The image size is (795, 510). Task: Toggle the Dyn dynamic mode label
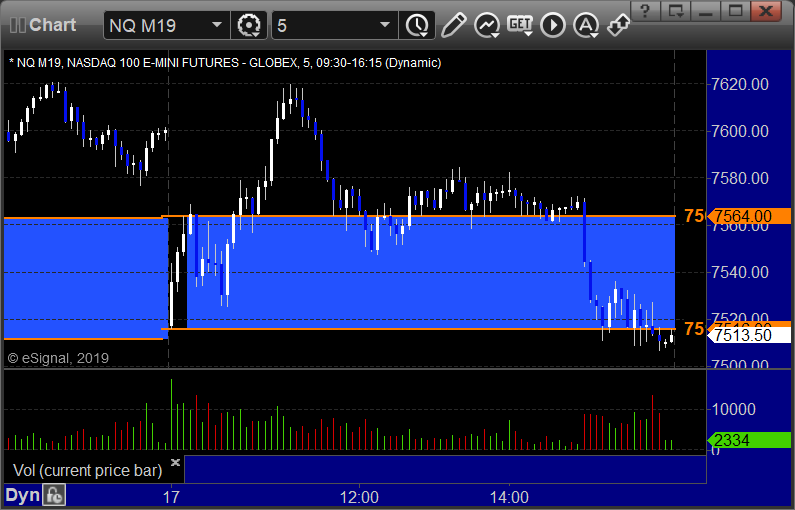(x=22, y=495)
